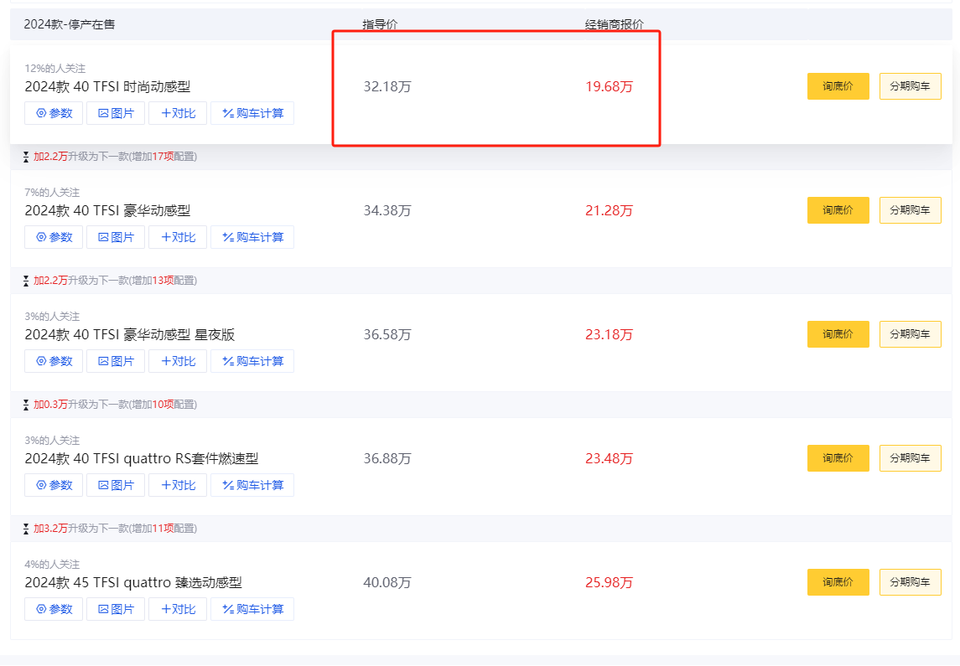
Task: Open 图片 for 40 TFSI 时尚动感型
Action: click(117, 113)
